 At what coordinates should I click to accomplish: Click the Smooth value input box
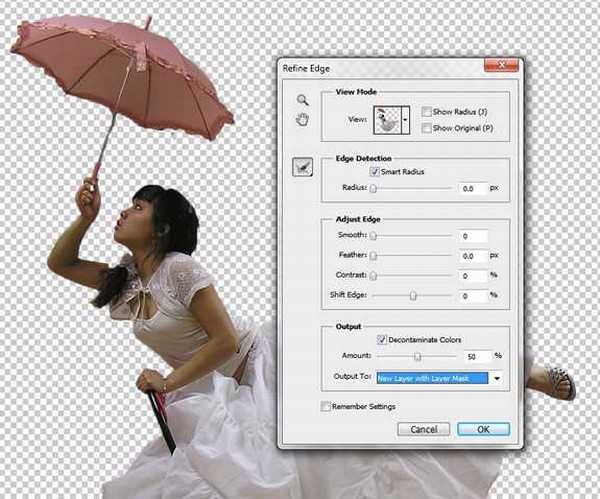pos(470,236)
